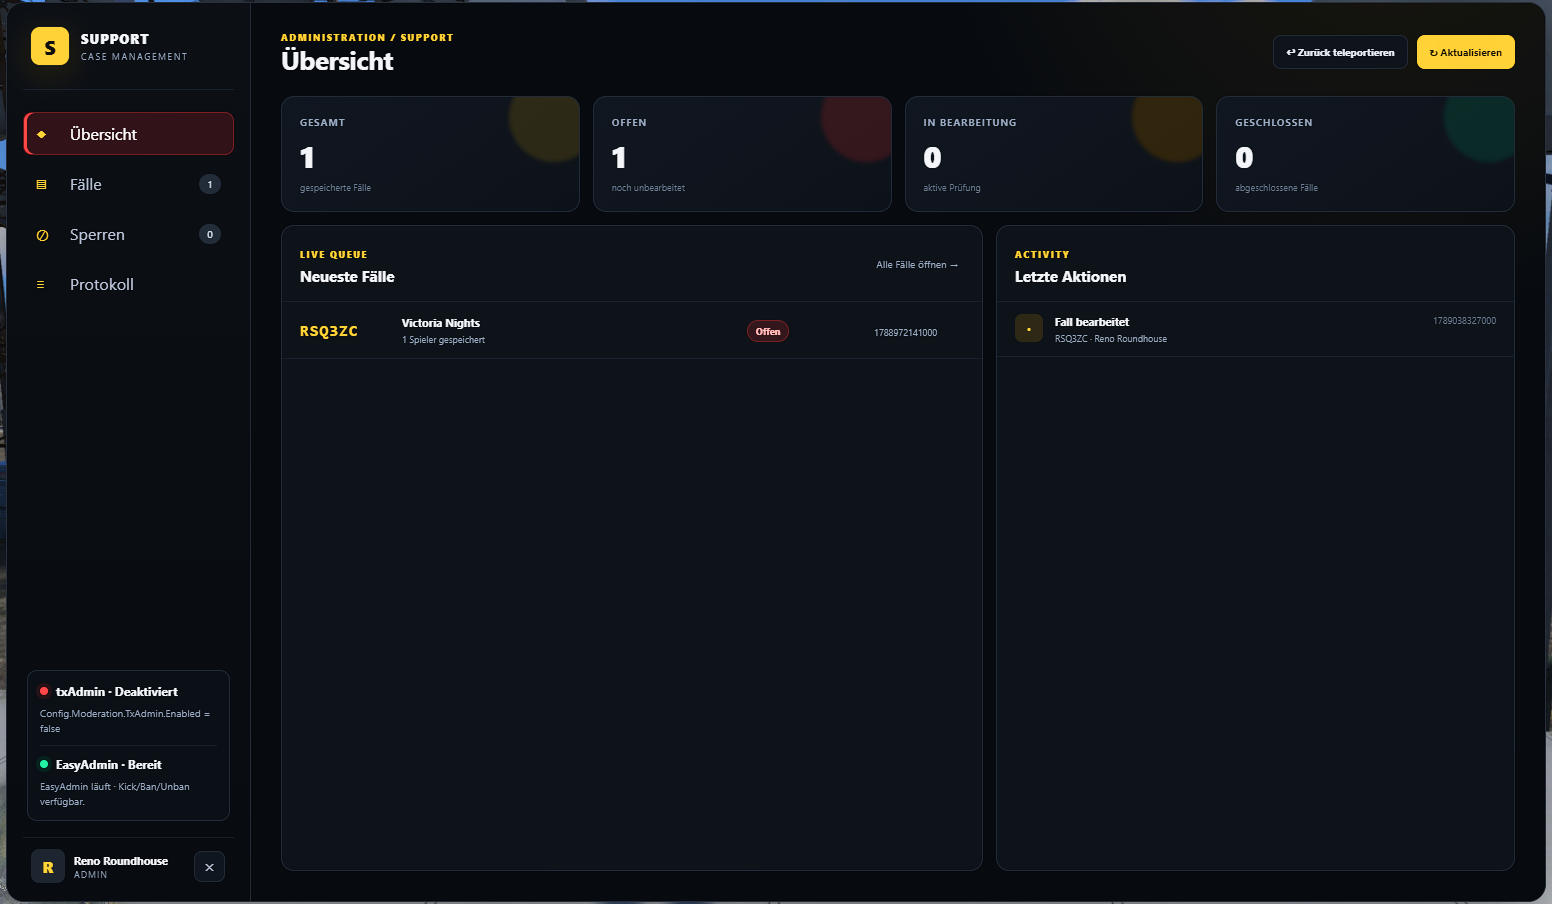Click Zurück teleportieren button
1552x904 pixels.
click(1340, 52)
